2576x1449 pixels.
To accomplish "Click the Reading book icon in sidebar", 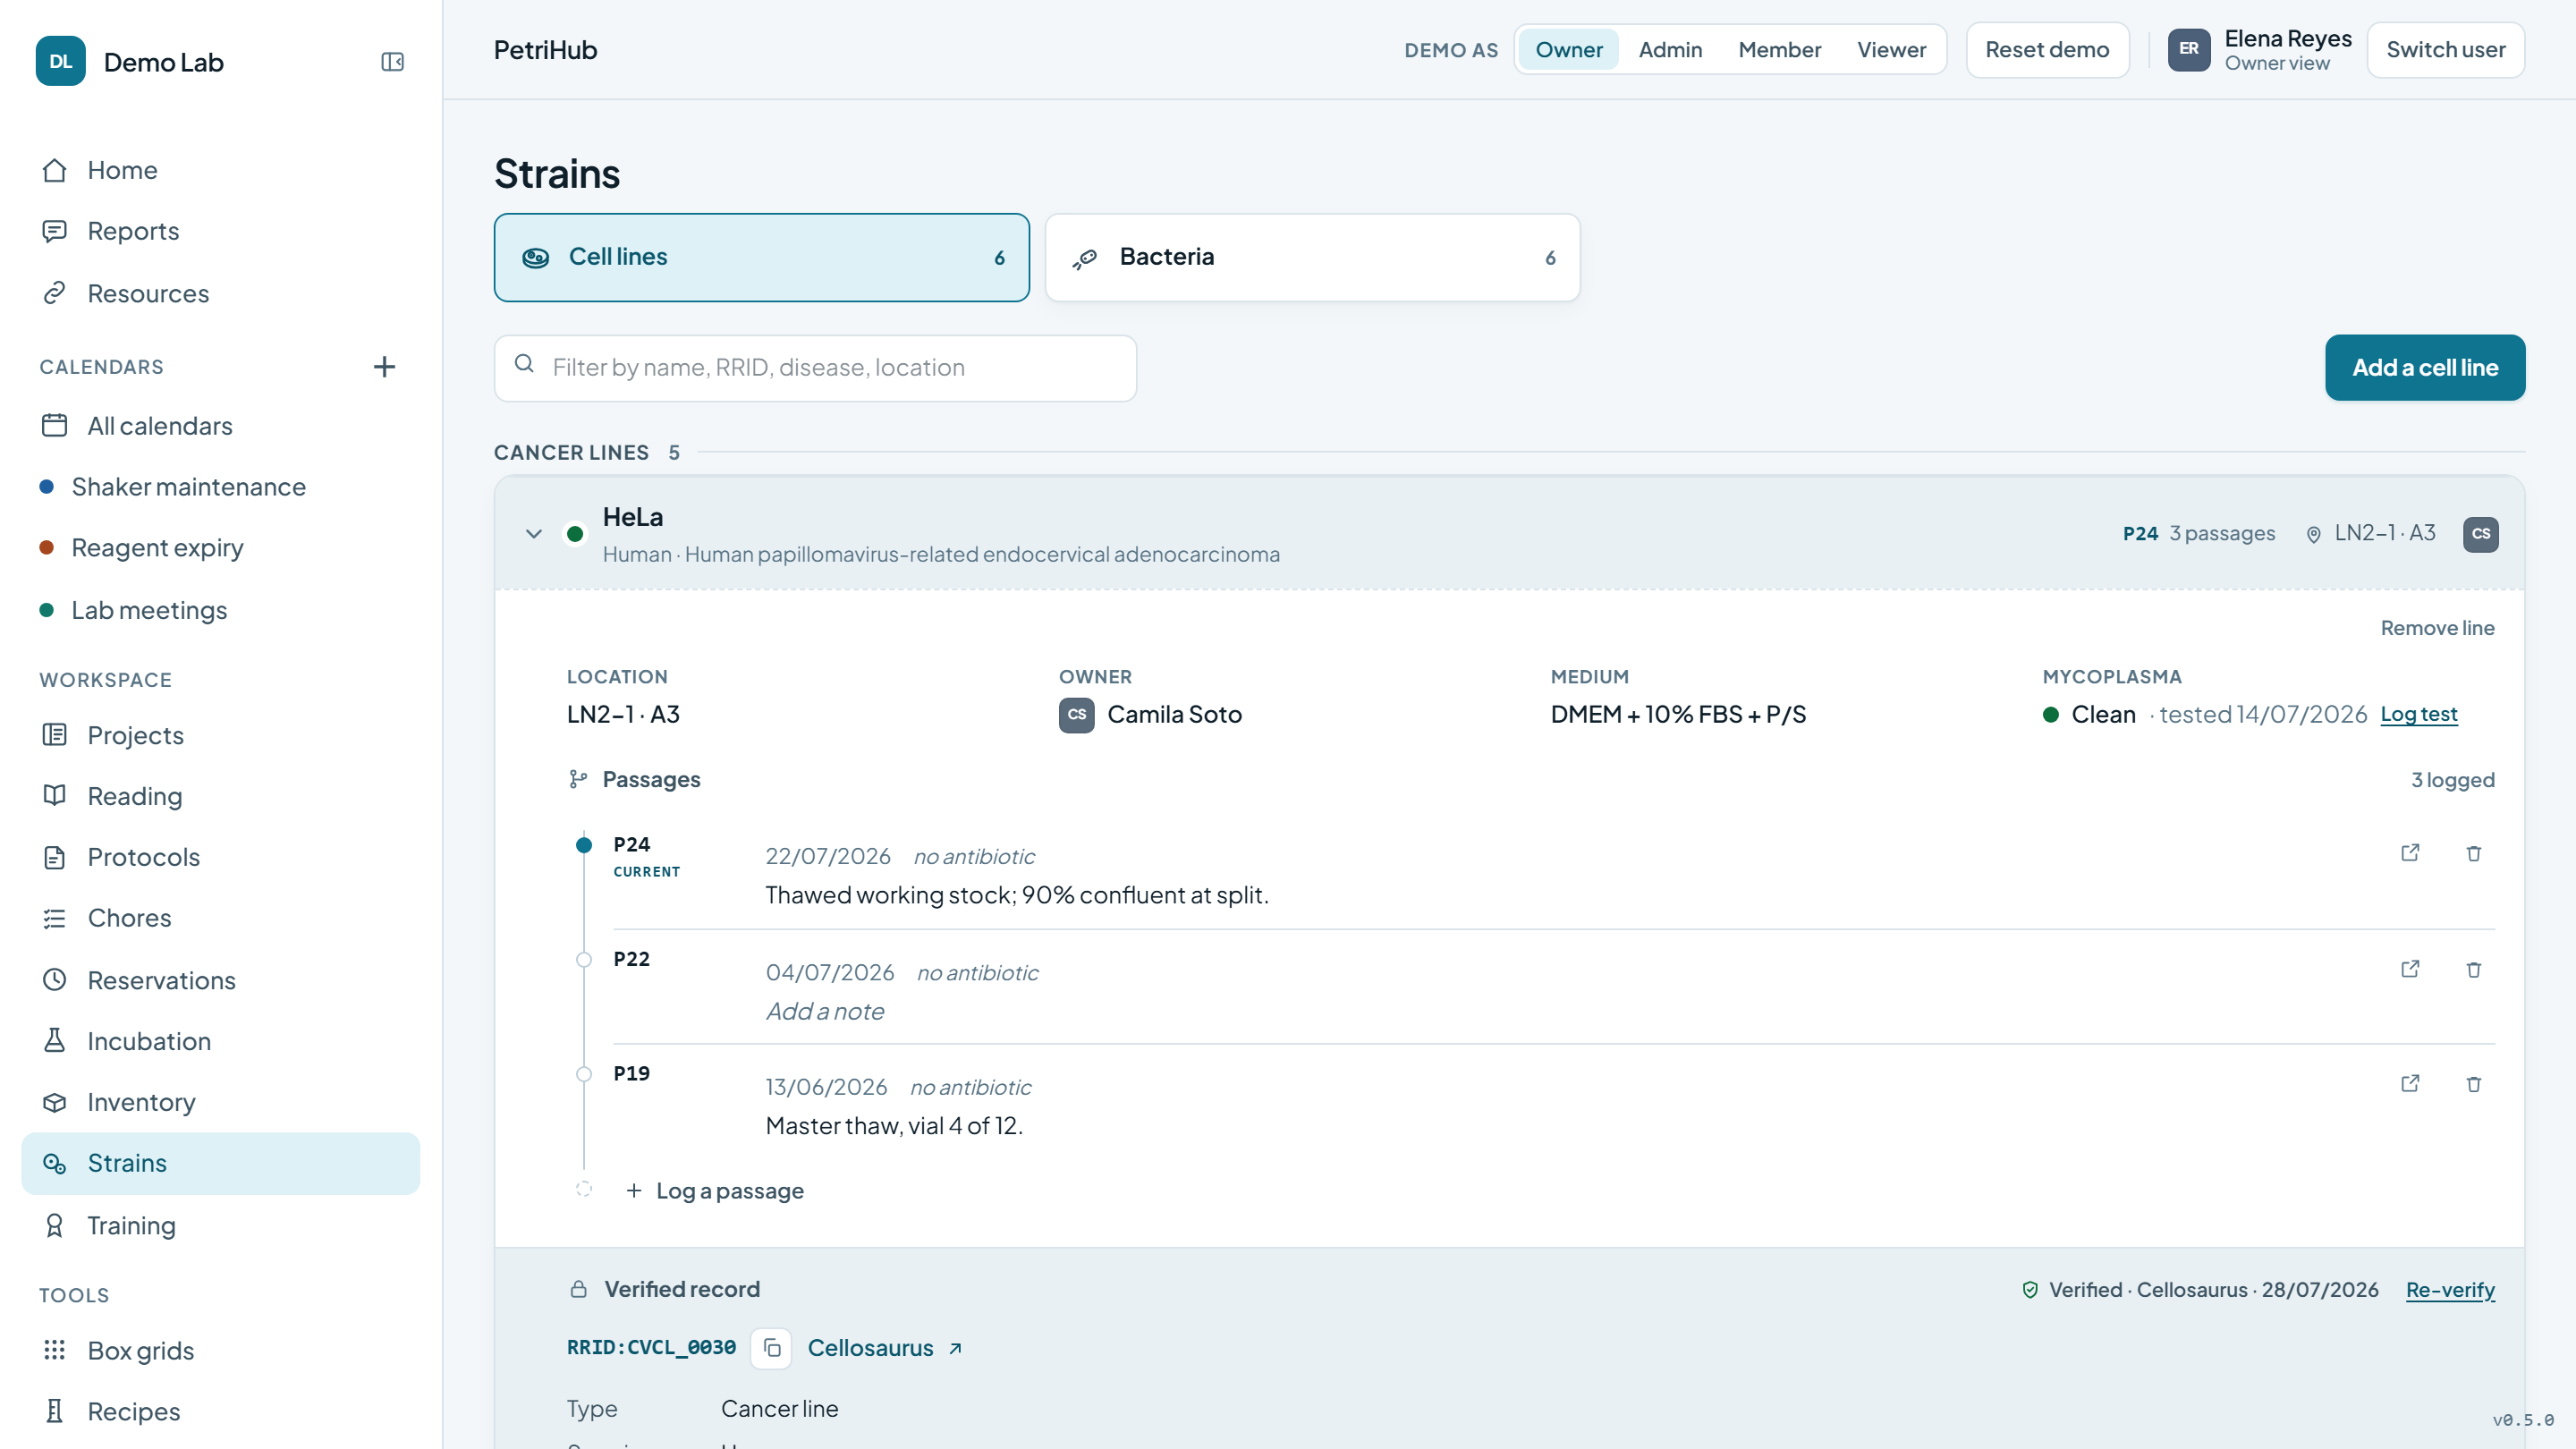I will click(55, 796).
